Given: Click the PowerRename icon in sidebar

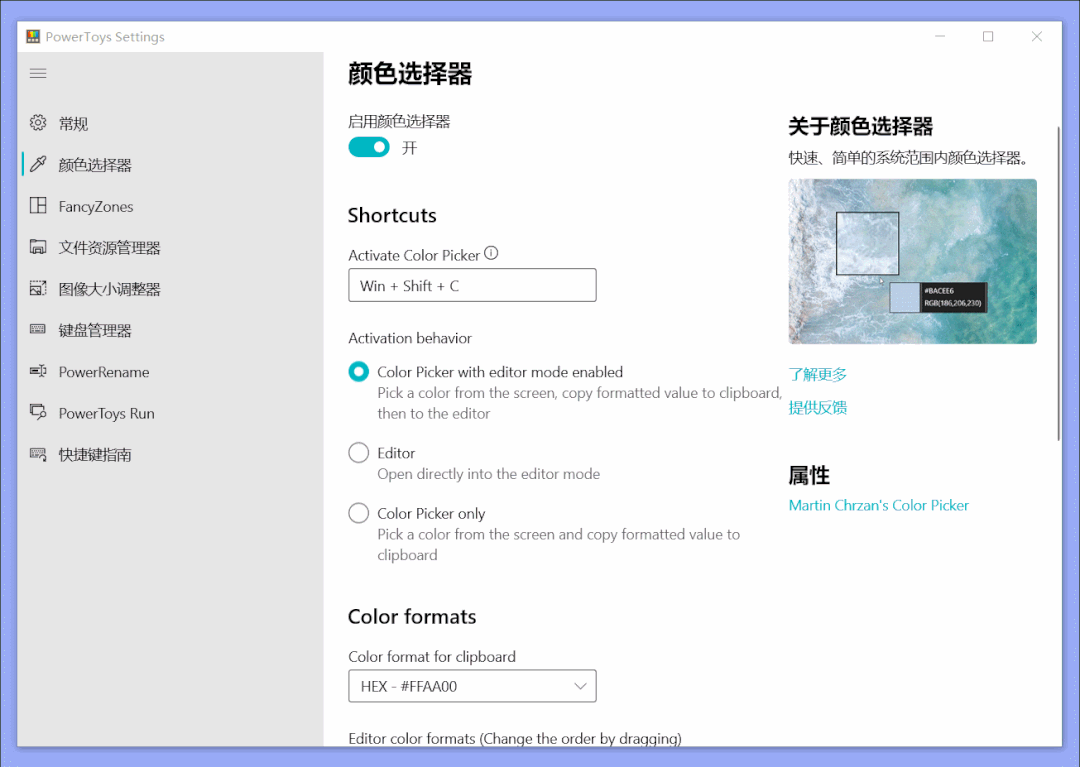Looking at the screenshot, I should pos(38,372).
